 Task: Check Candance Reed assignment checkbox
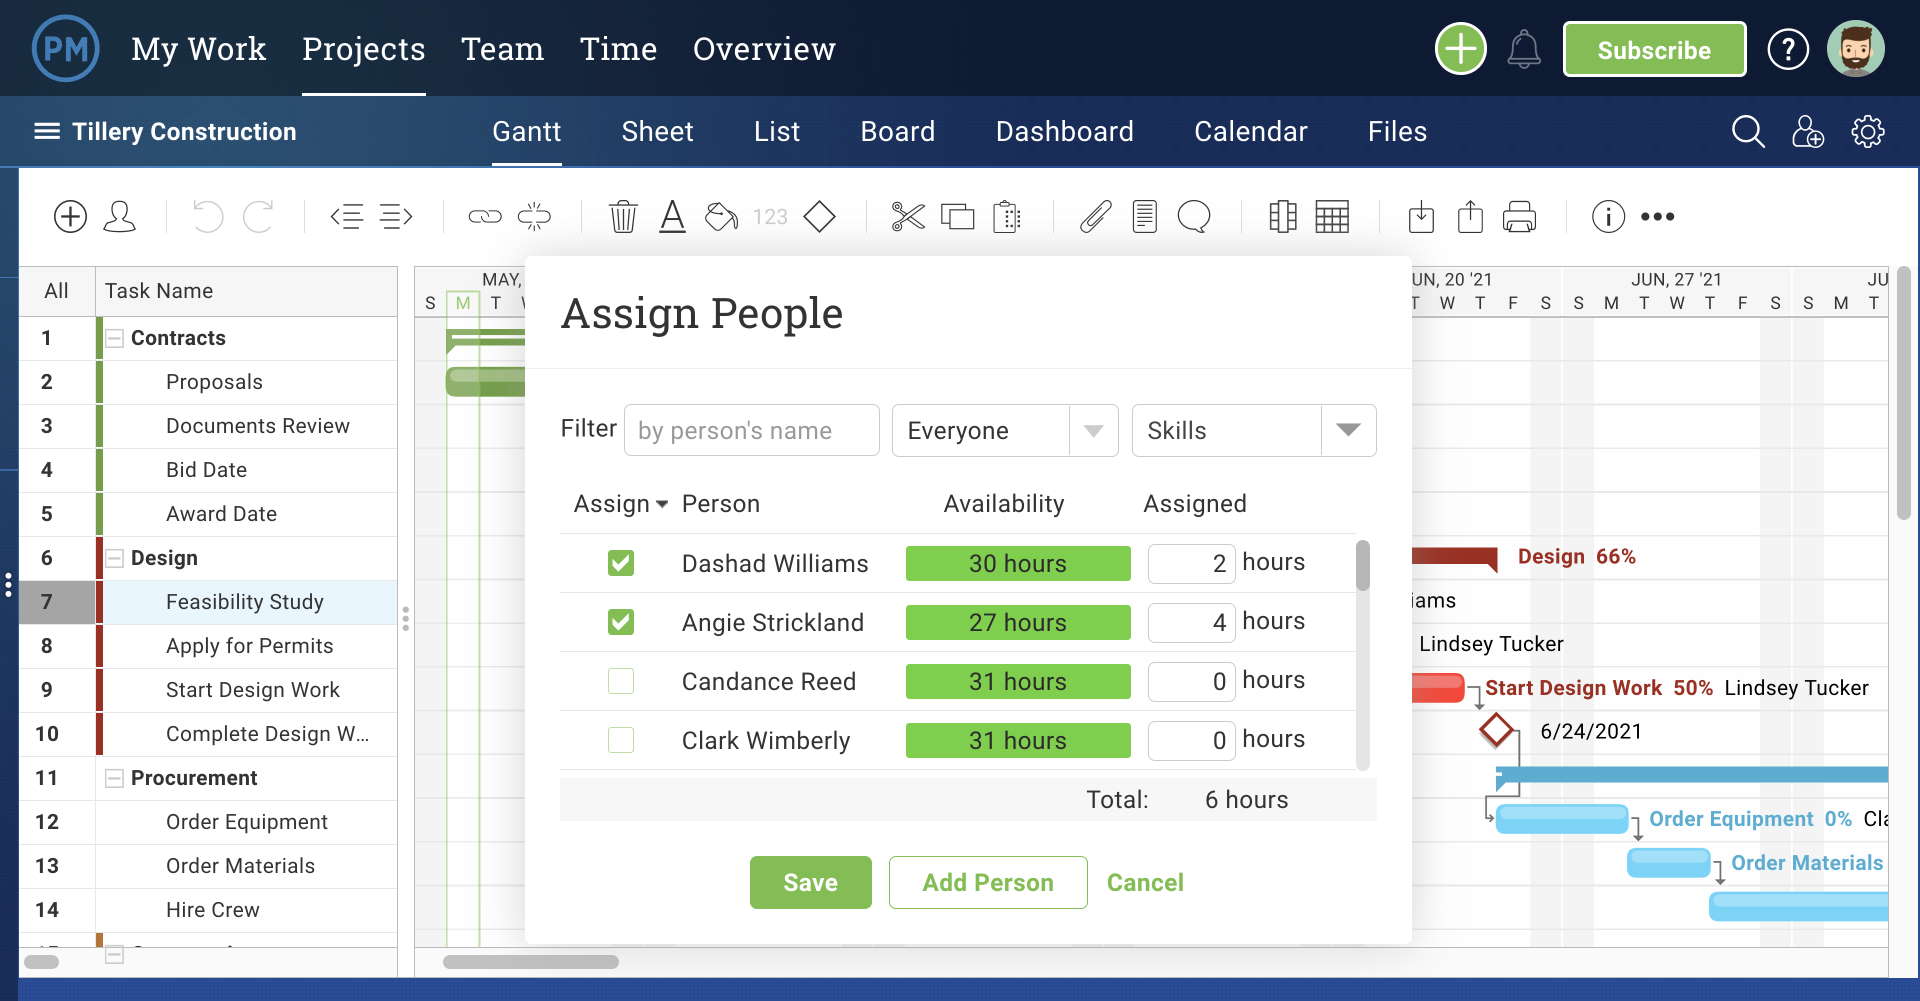coord(621,681)
